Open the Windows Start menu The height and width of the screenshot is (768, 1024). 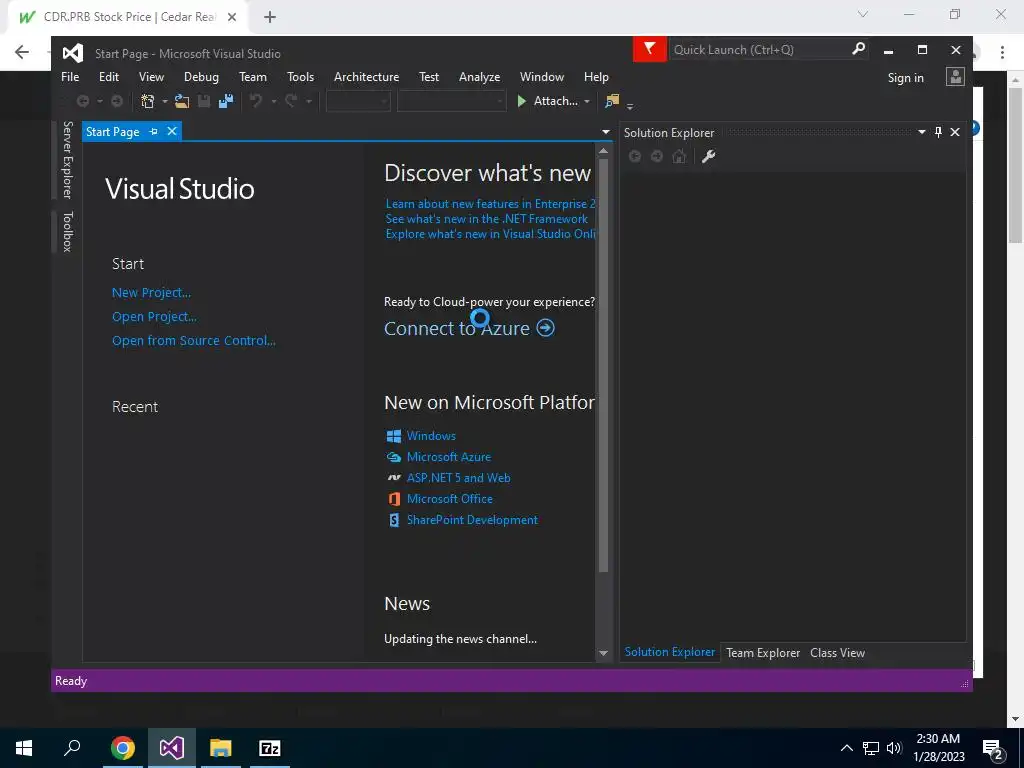click(x=24, y=748)
